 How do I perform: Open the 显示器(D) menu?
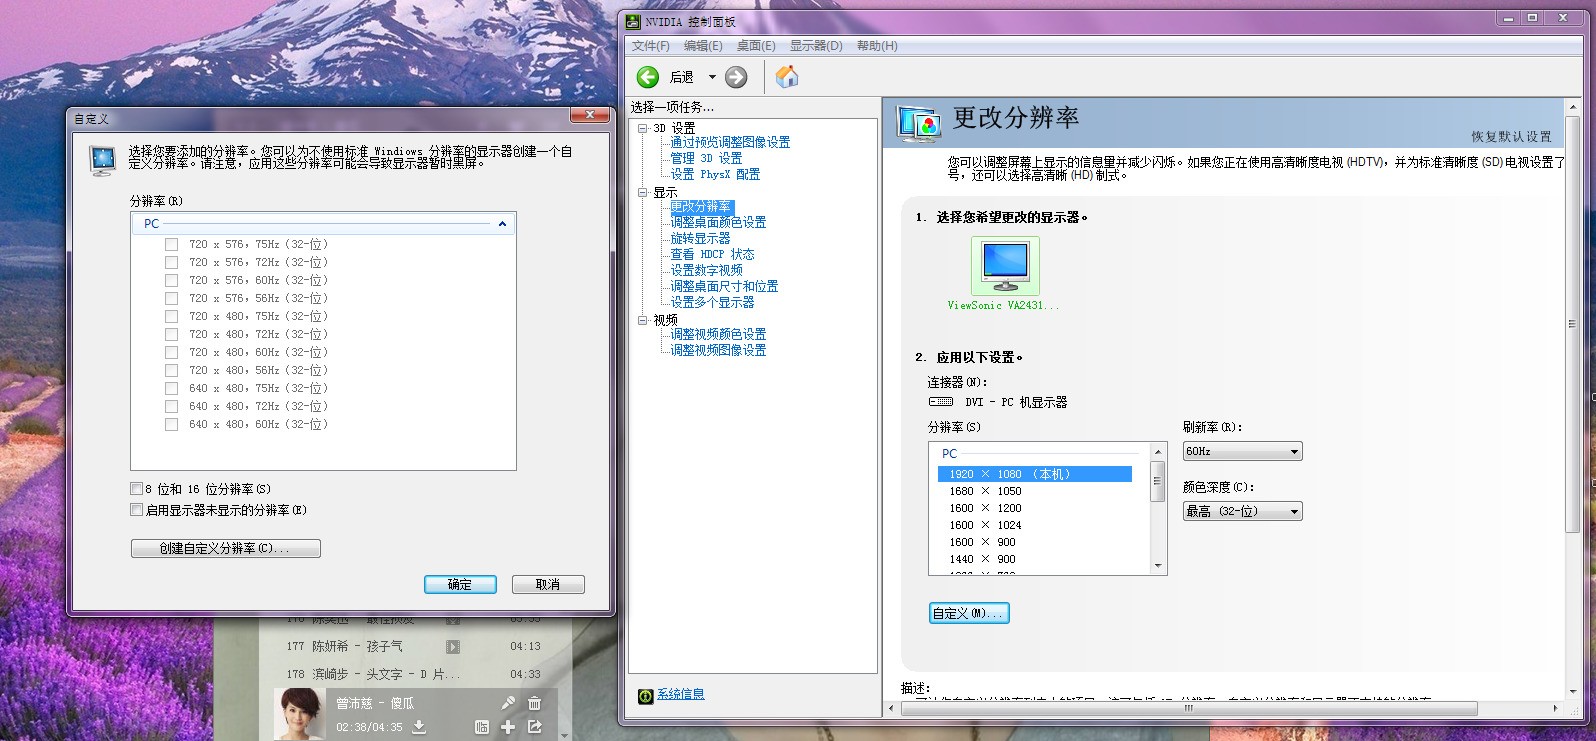tap(816, 46)
